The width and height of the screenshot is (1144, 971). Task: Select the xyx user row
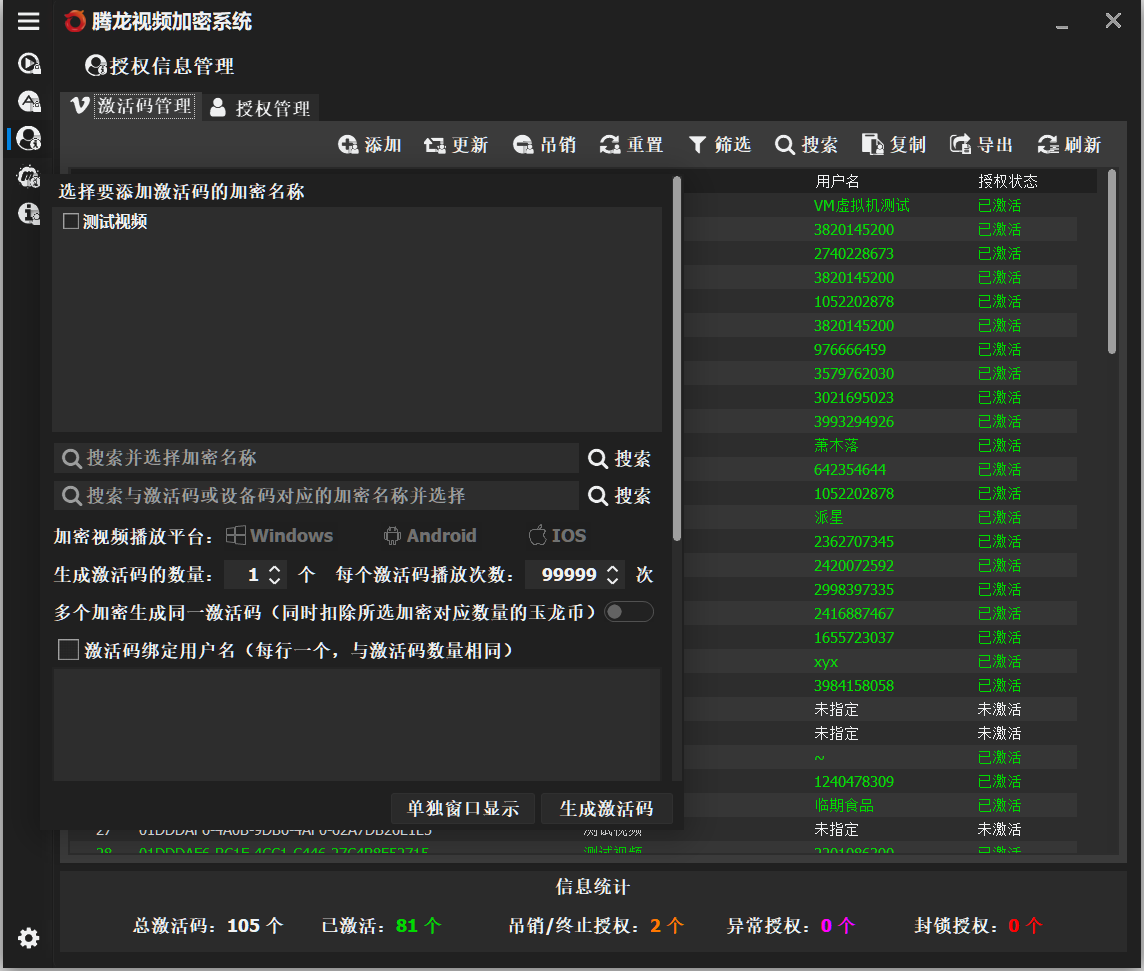coord(878,662)
